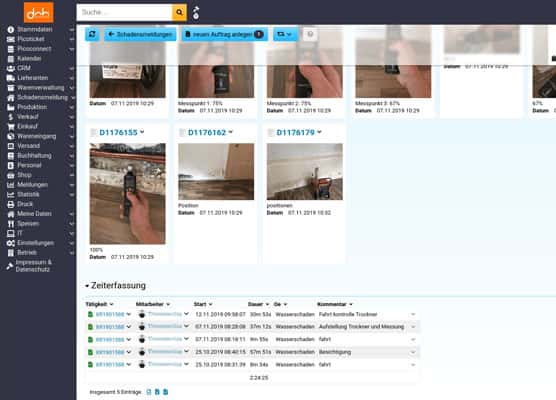Click the Einkauf shopping cart icon
This screenshot has height=400, width=556.
coord(11,126)
